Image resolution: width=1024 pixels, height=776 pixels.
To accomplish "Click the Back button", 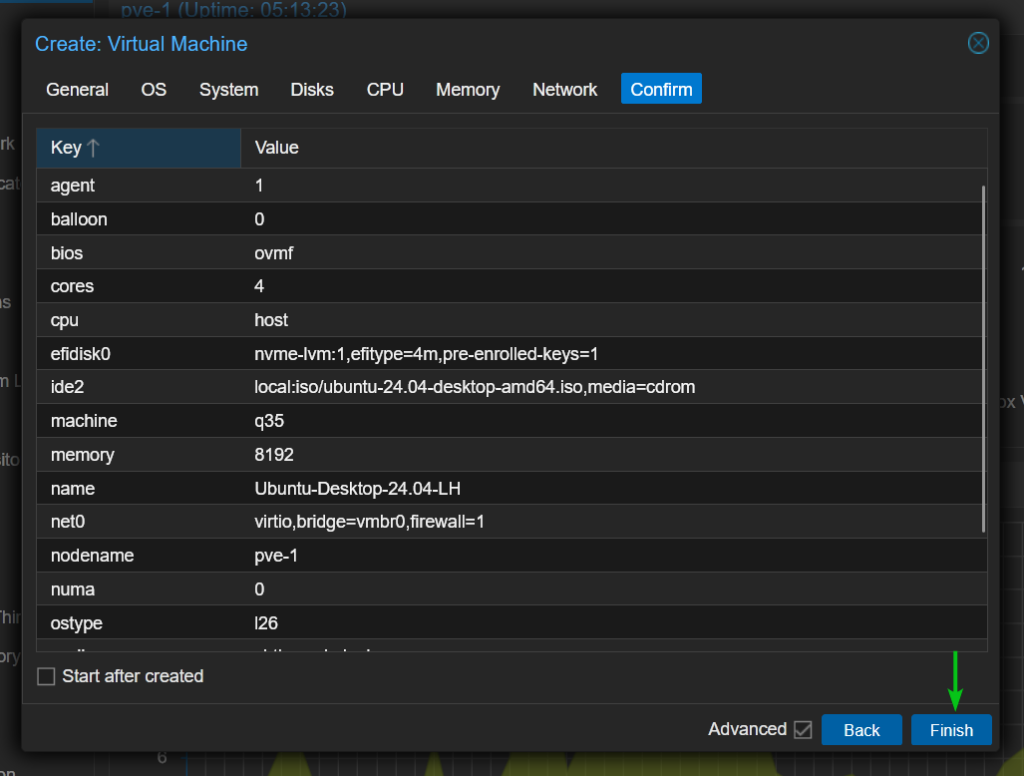I will point(861,730).
